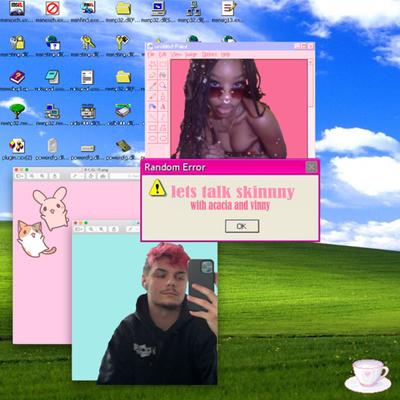The image size is (400, 400).
Task: Click OK in the Random Error dialog
Action: pos(242,226)
